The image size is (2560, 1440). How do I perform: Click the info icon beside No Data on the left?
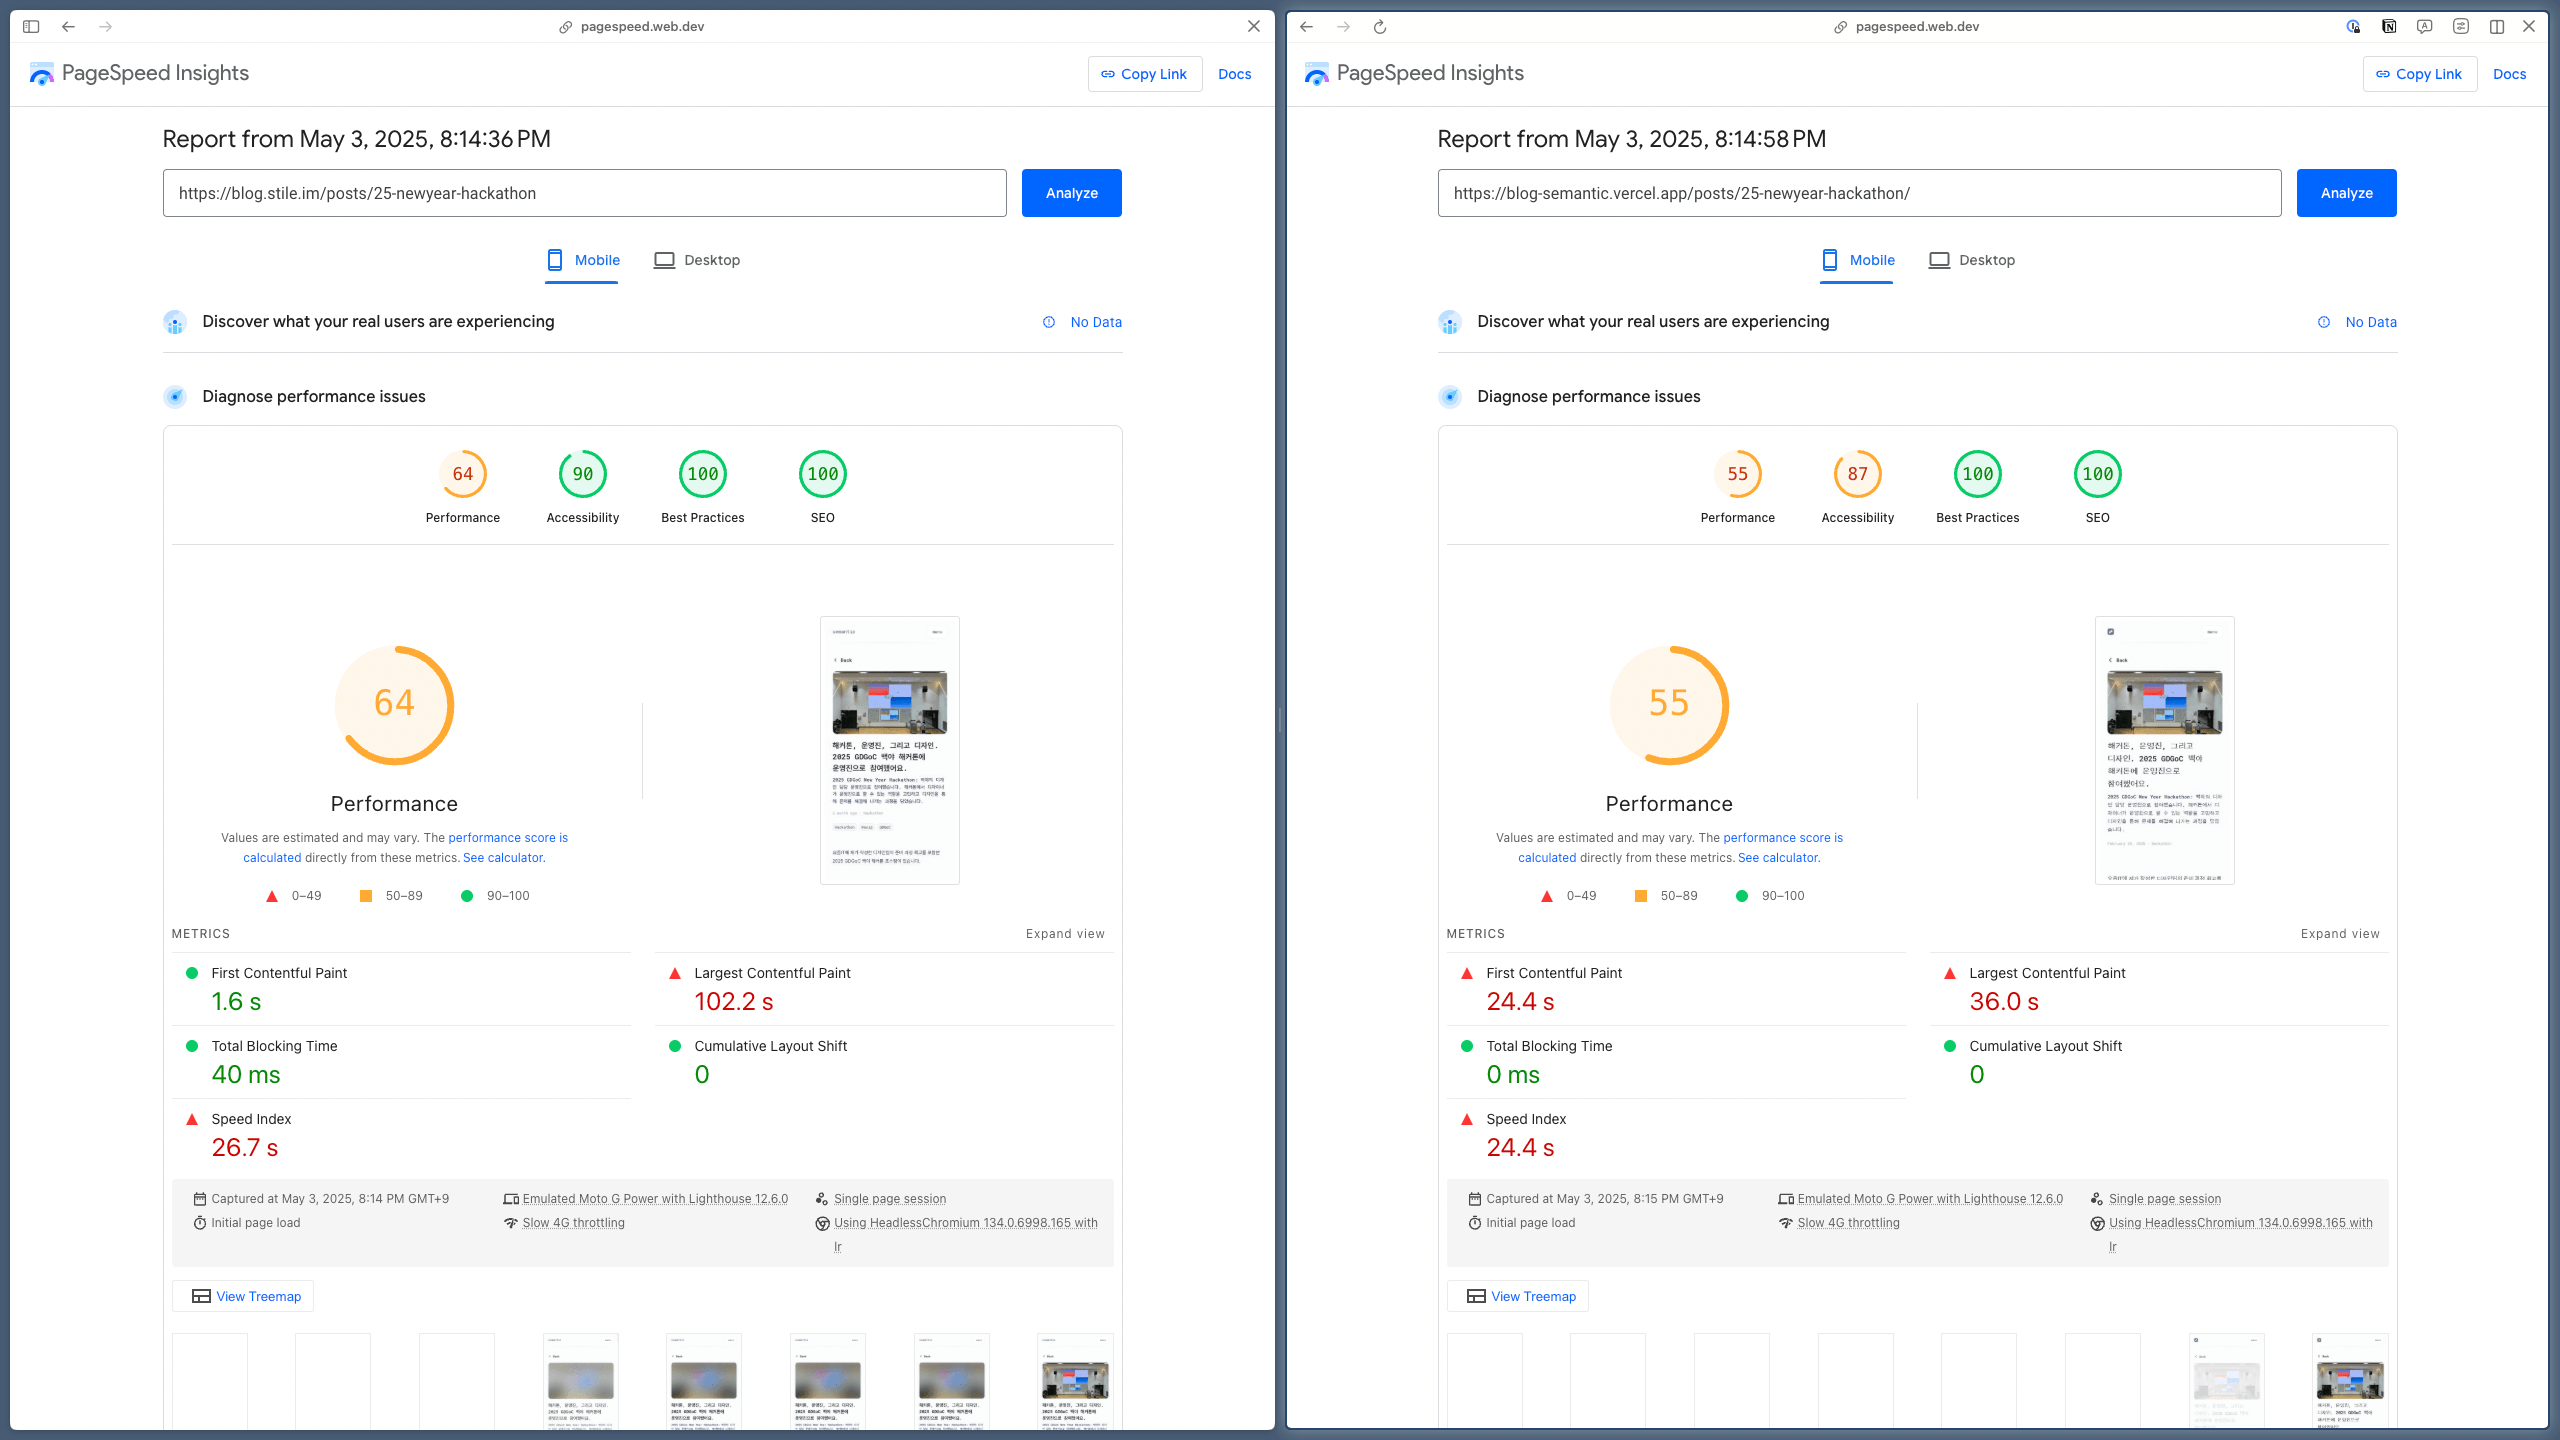point(1048,322)
